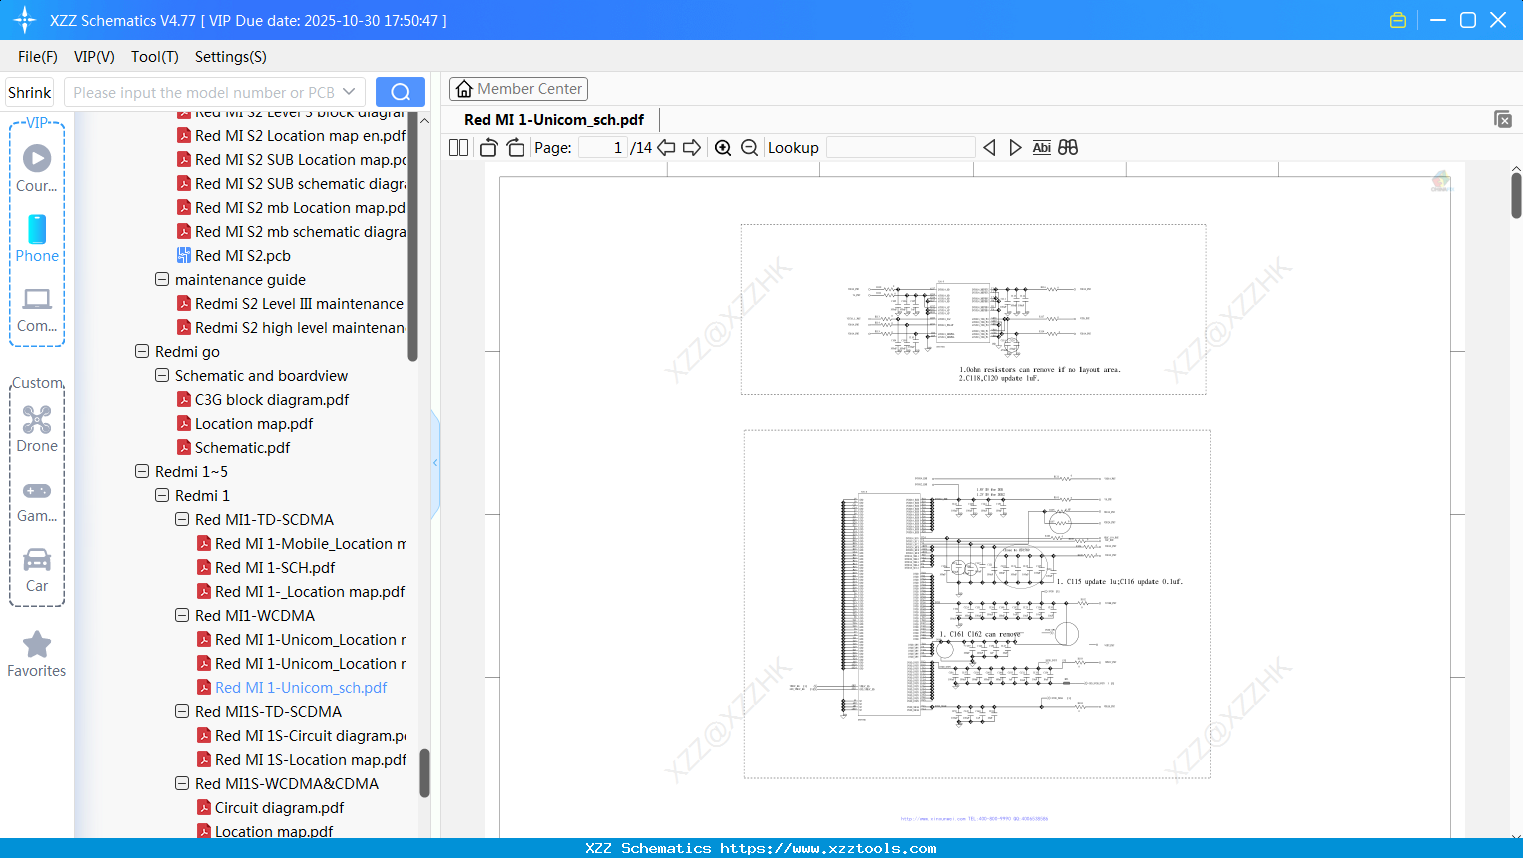Image resolution: width=1523 pixels, height=858 pixels.
Task: Click the Page number input box
Action: [x=604, y=148]
